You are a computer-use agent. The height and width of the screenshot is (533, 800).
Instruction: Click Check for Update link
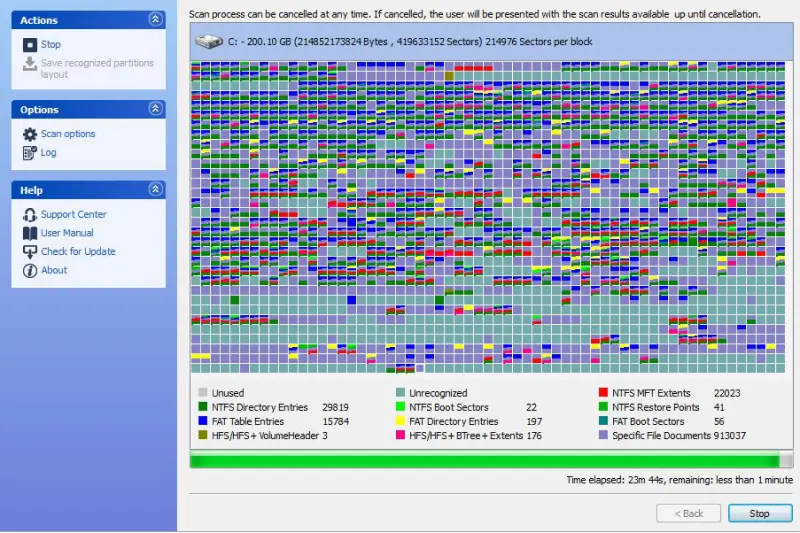coord(78,251)
